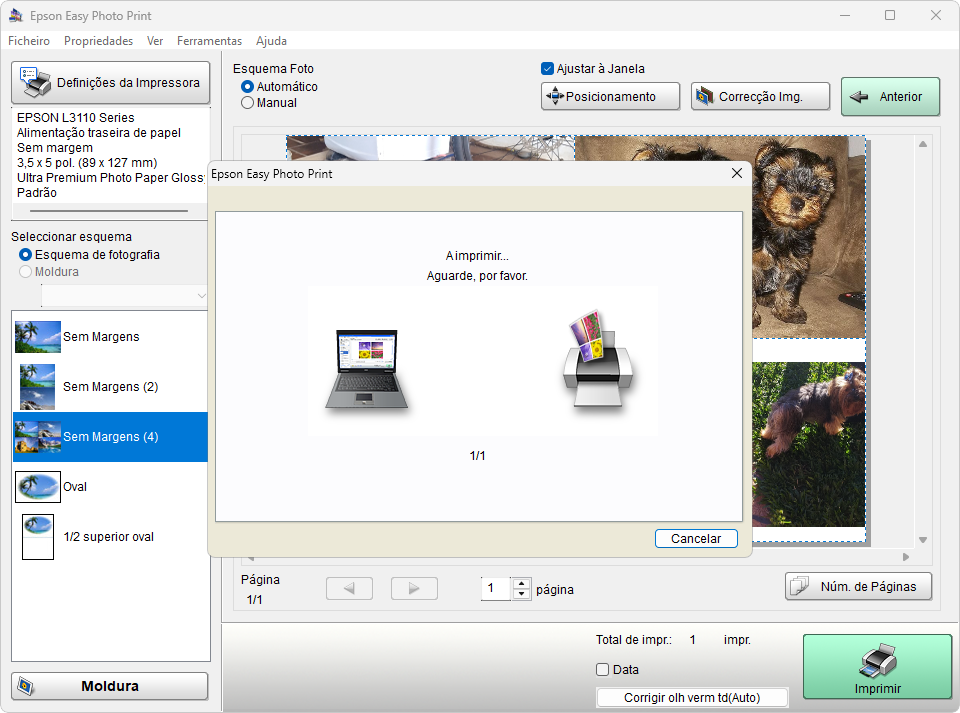960x713 pixels.
Task: Maximize the Epson Easy Photo Print window
Action: point(890,15)
